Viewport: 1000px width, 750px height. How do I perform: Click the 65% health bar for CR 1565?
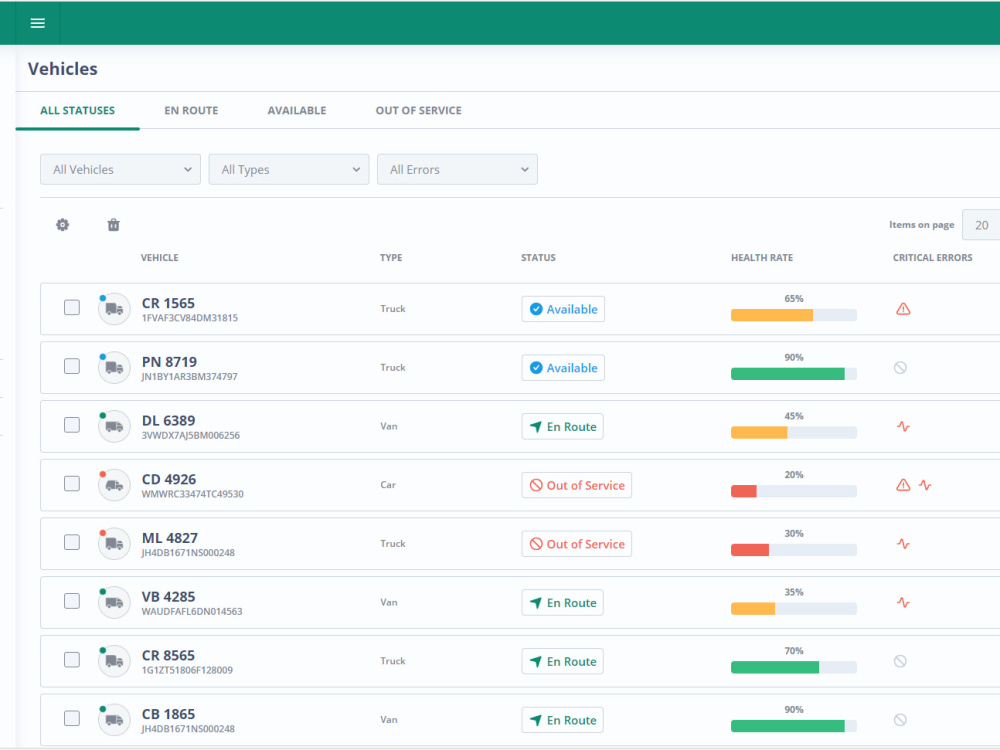[793, 315]
